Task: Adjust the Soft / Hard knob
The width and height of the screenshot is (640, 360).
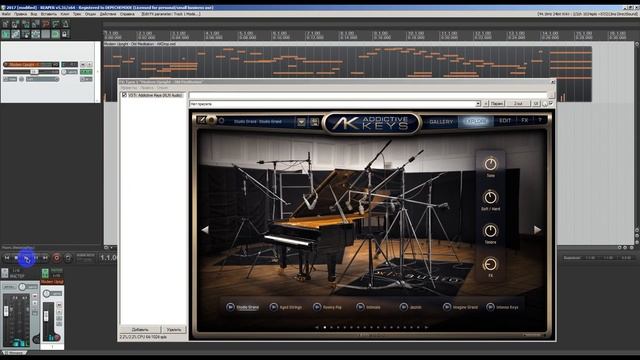Action: coord(490,198)
